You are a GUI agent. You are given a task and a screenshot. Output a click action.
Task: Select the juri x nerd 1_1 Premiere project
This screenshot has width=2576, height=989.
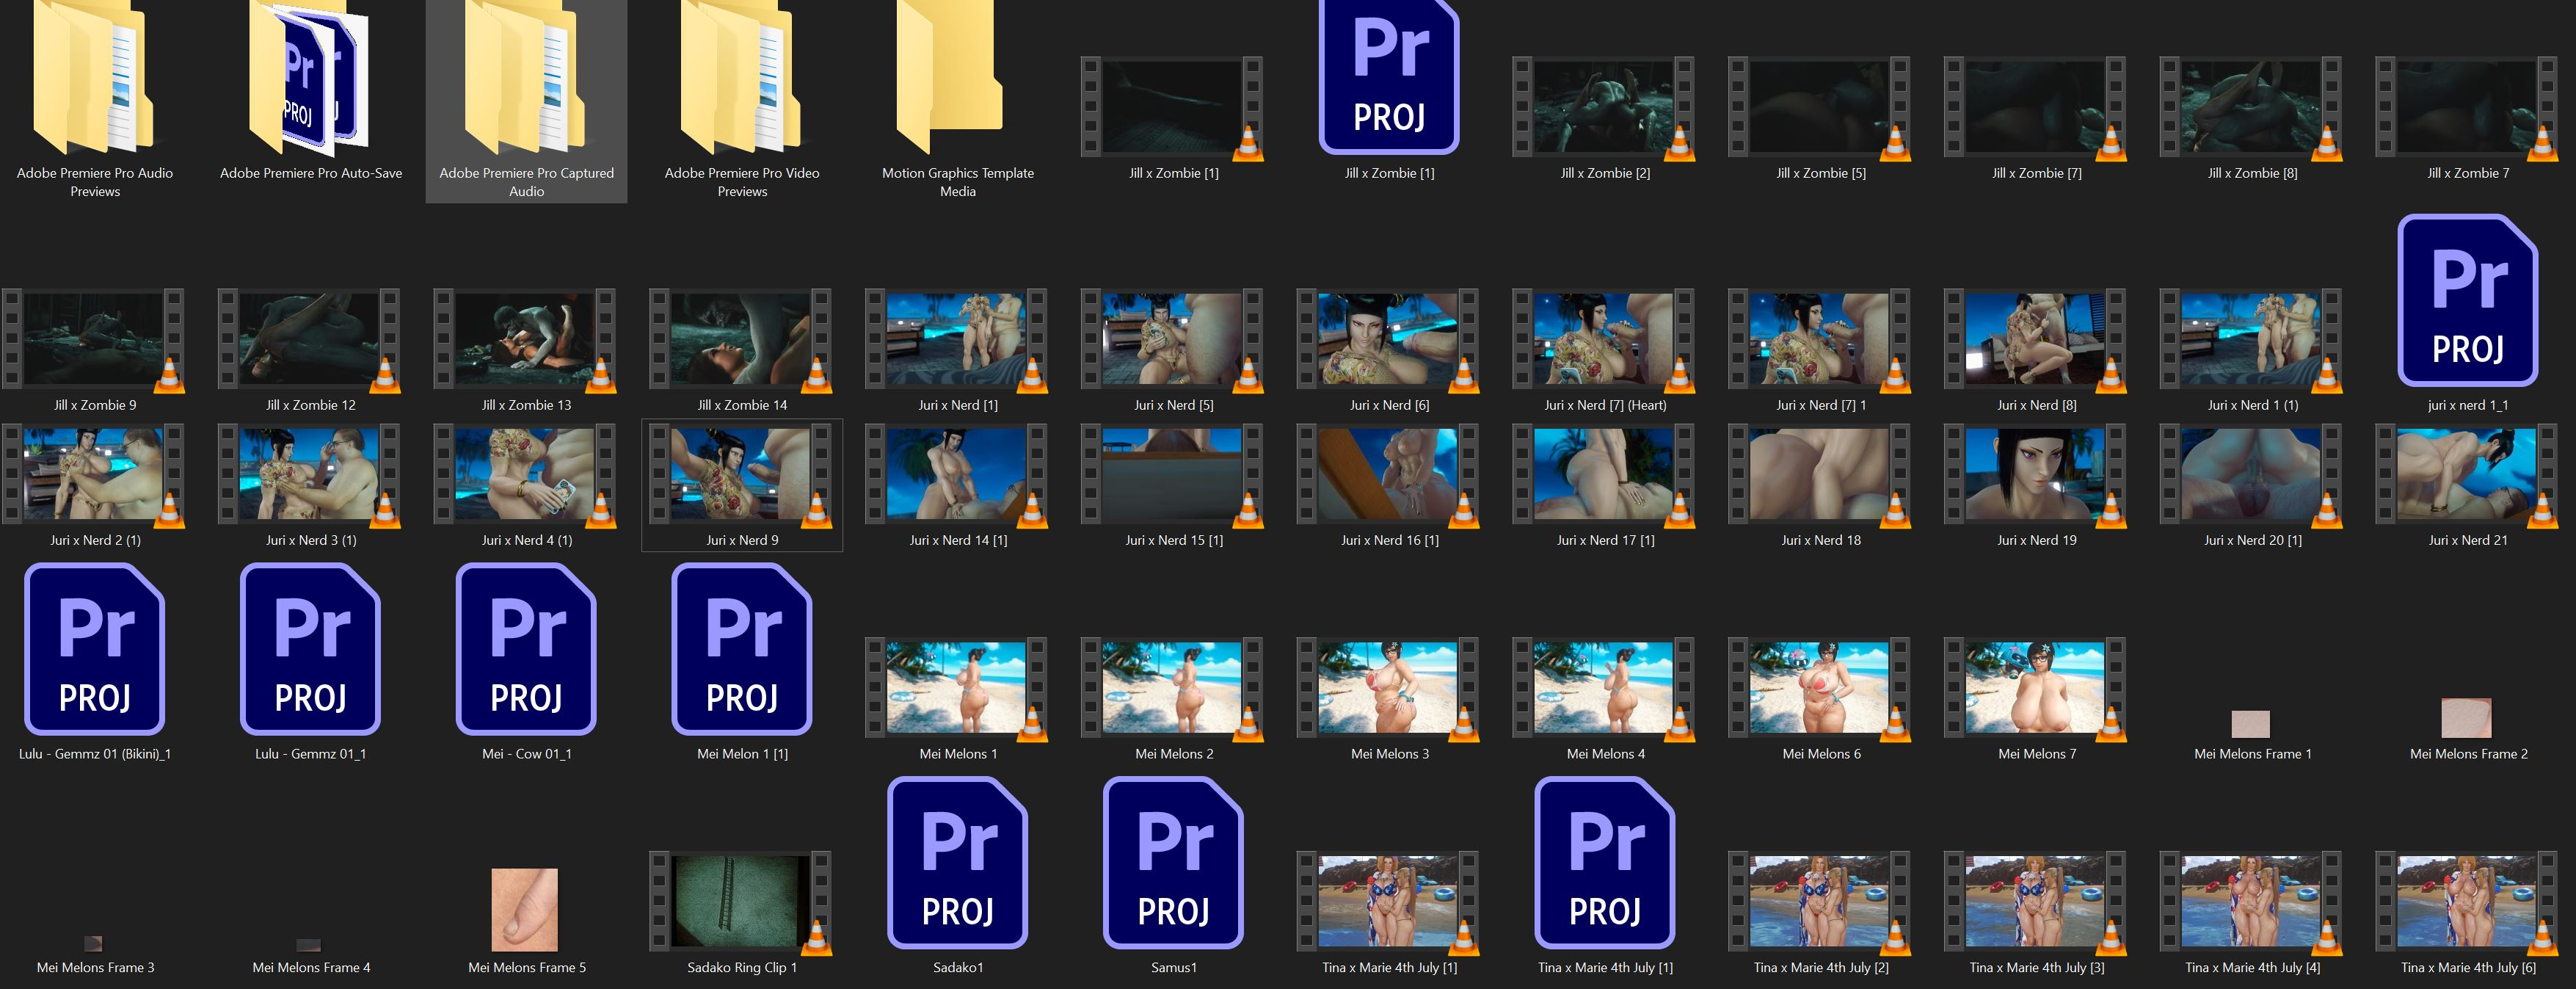click(2468, 300)
